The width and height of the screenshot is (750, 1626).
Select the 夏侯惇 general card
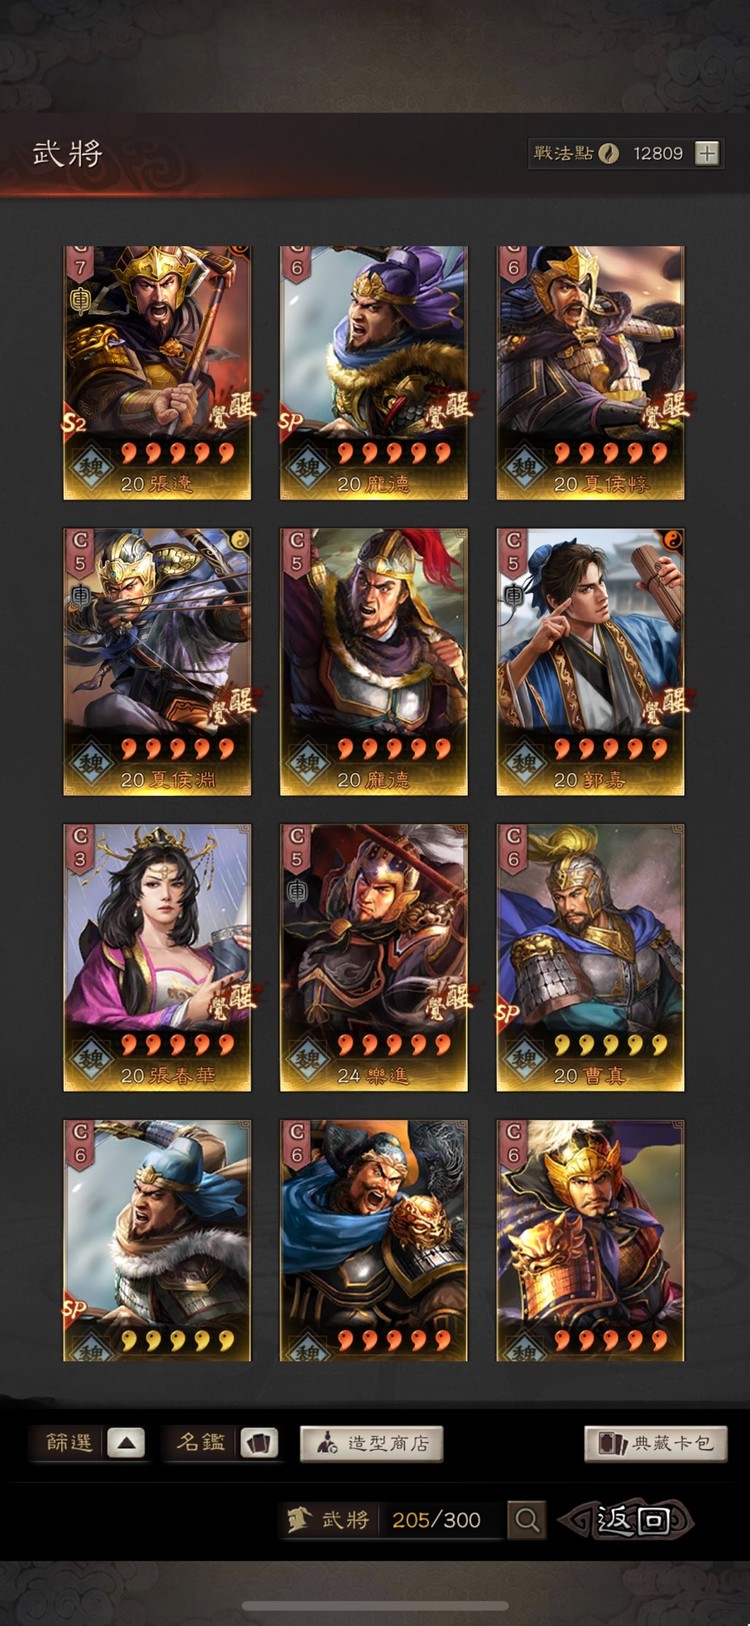tap(590, 373)
